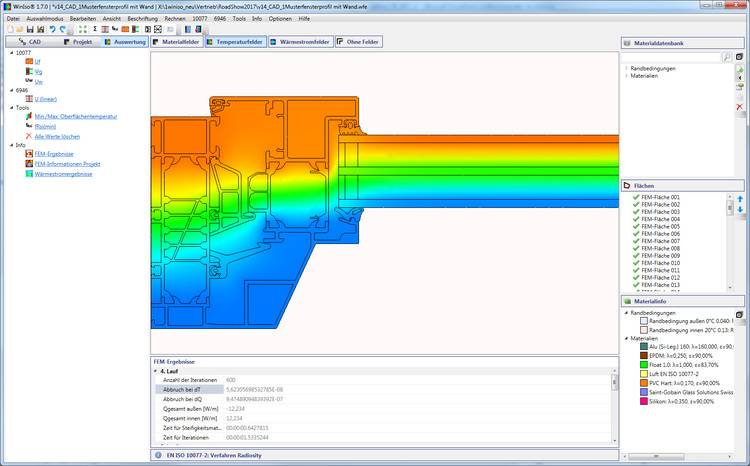Move surface down with blue down arrow
Viewport: 750px width, 466px height.
click(x=740, y=211)
